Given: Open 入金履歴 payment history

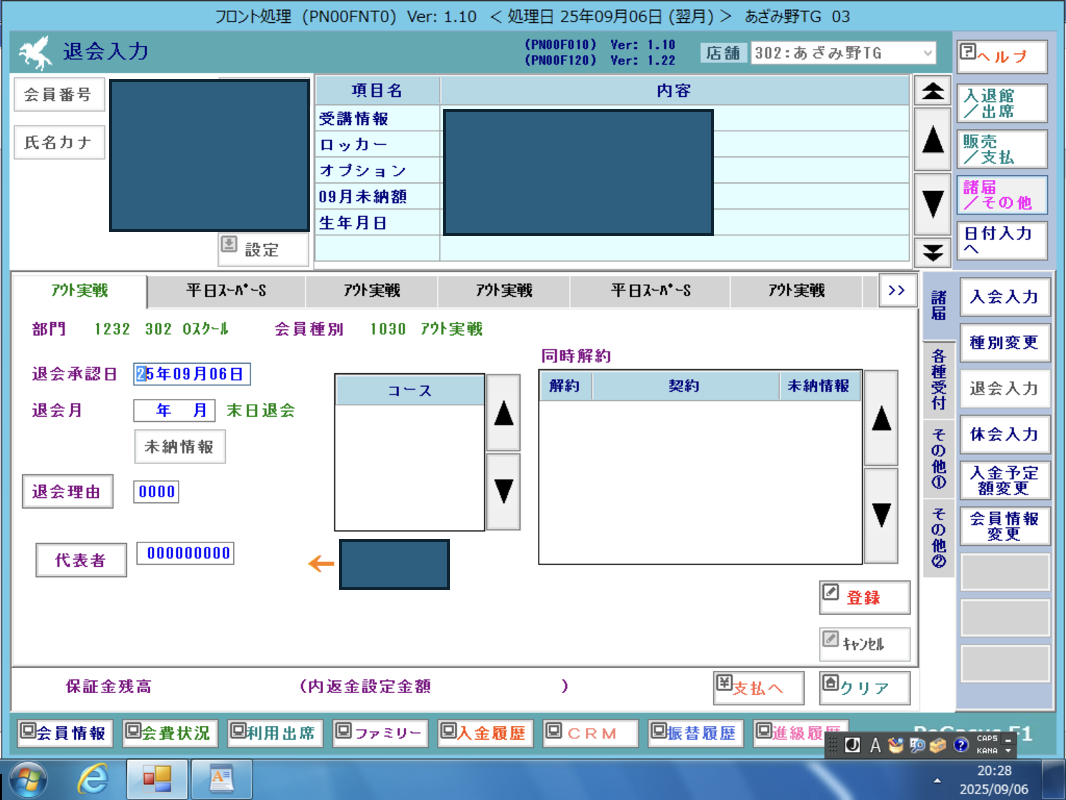Looking at the screenshot, I should coord(485,733).
